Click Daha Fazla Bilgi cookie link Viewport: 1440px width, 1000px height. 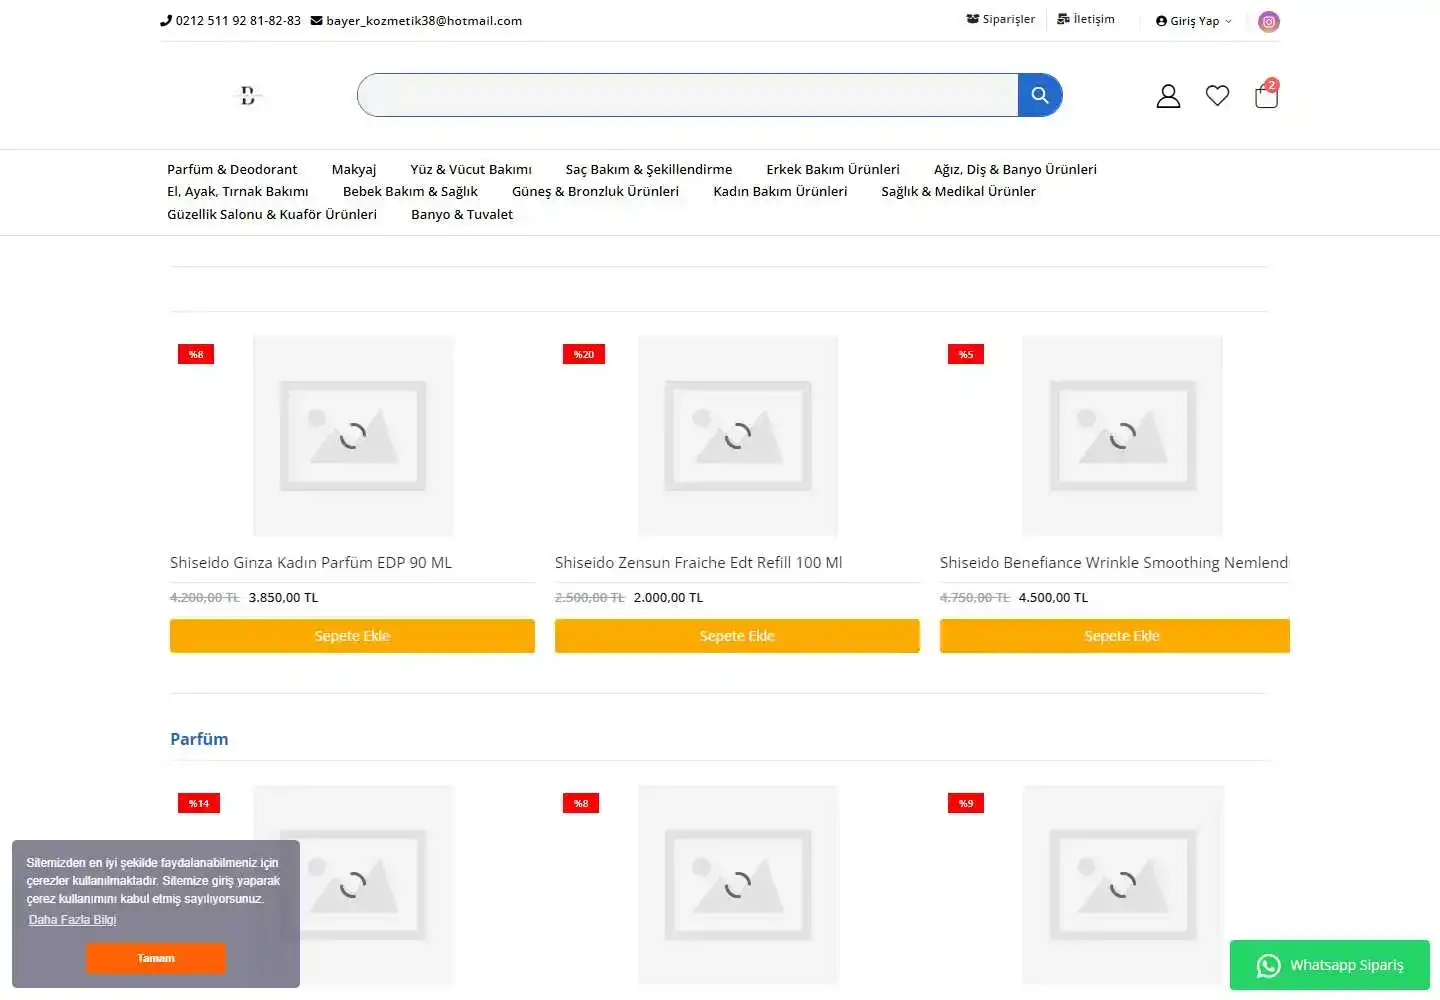72,920
